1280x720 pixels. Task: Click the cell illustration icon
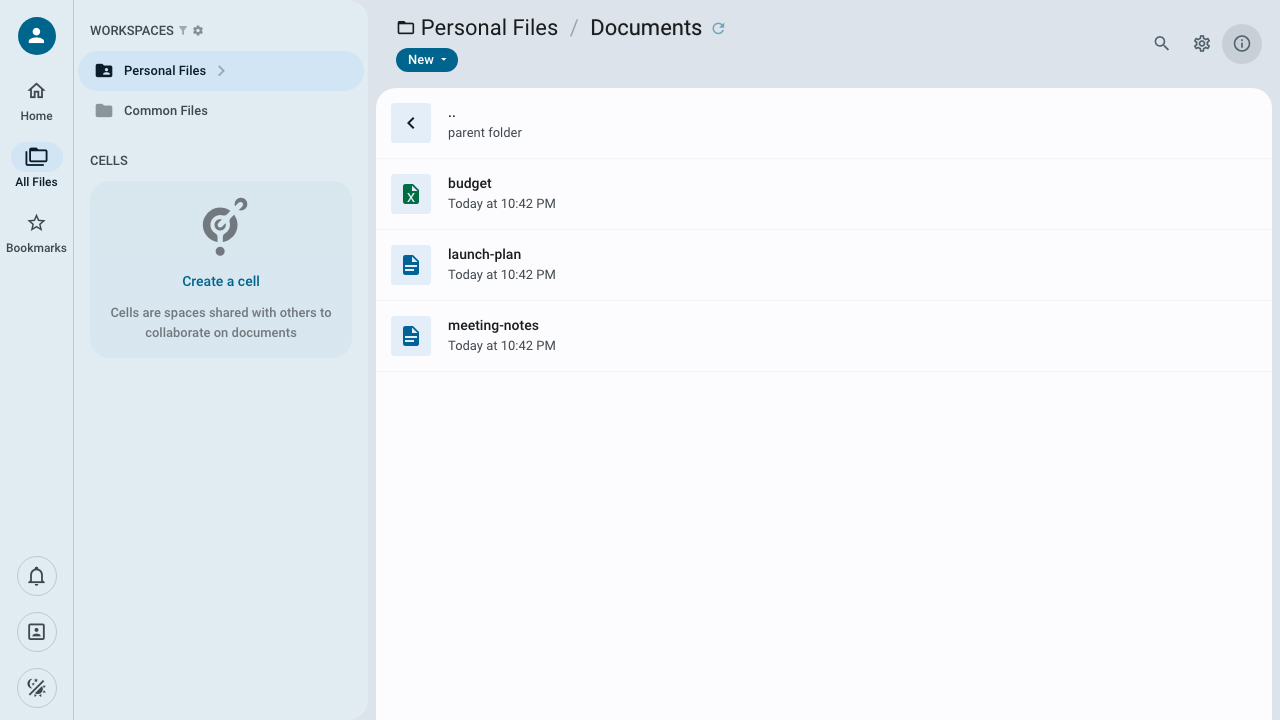click(224, 226)
